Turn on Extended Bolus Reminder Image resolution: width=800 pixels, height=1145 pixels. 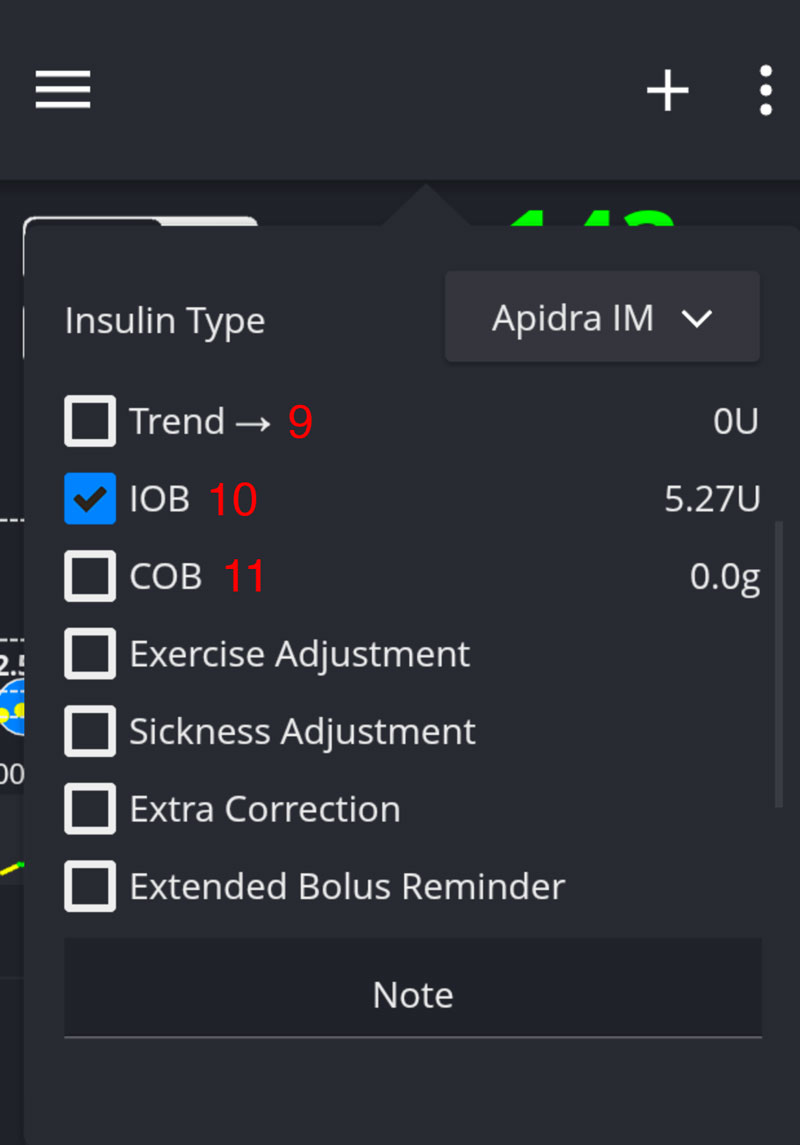click(x=90, y=886)
